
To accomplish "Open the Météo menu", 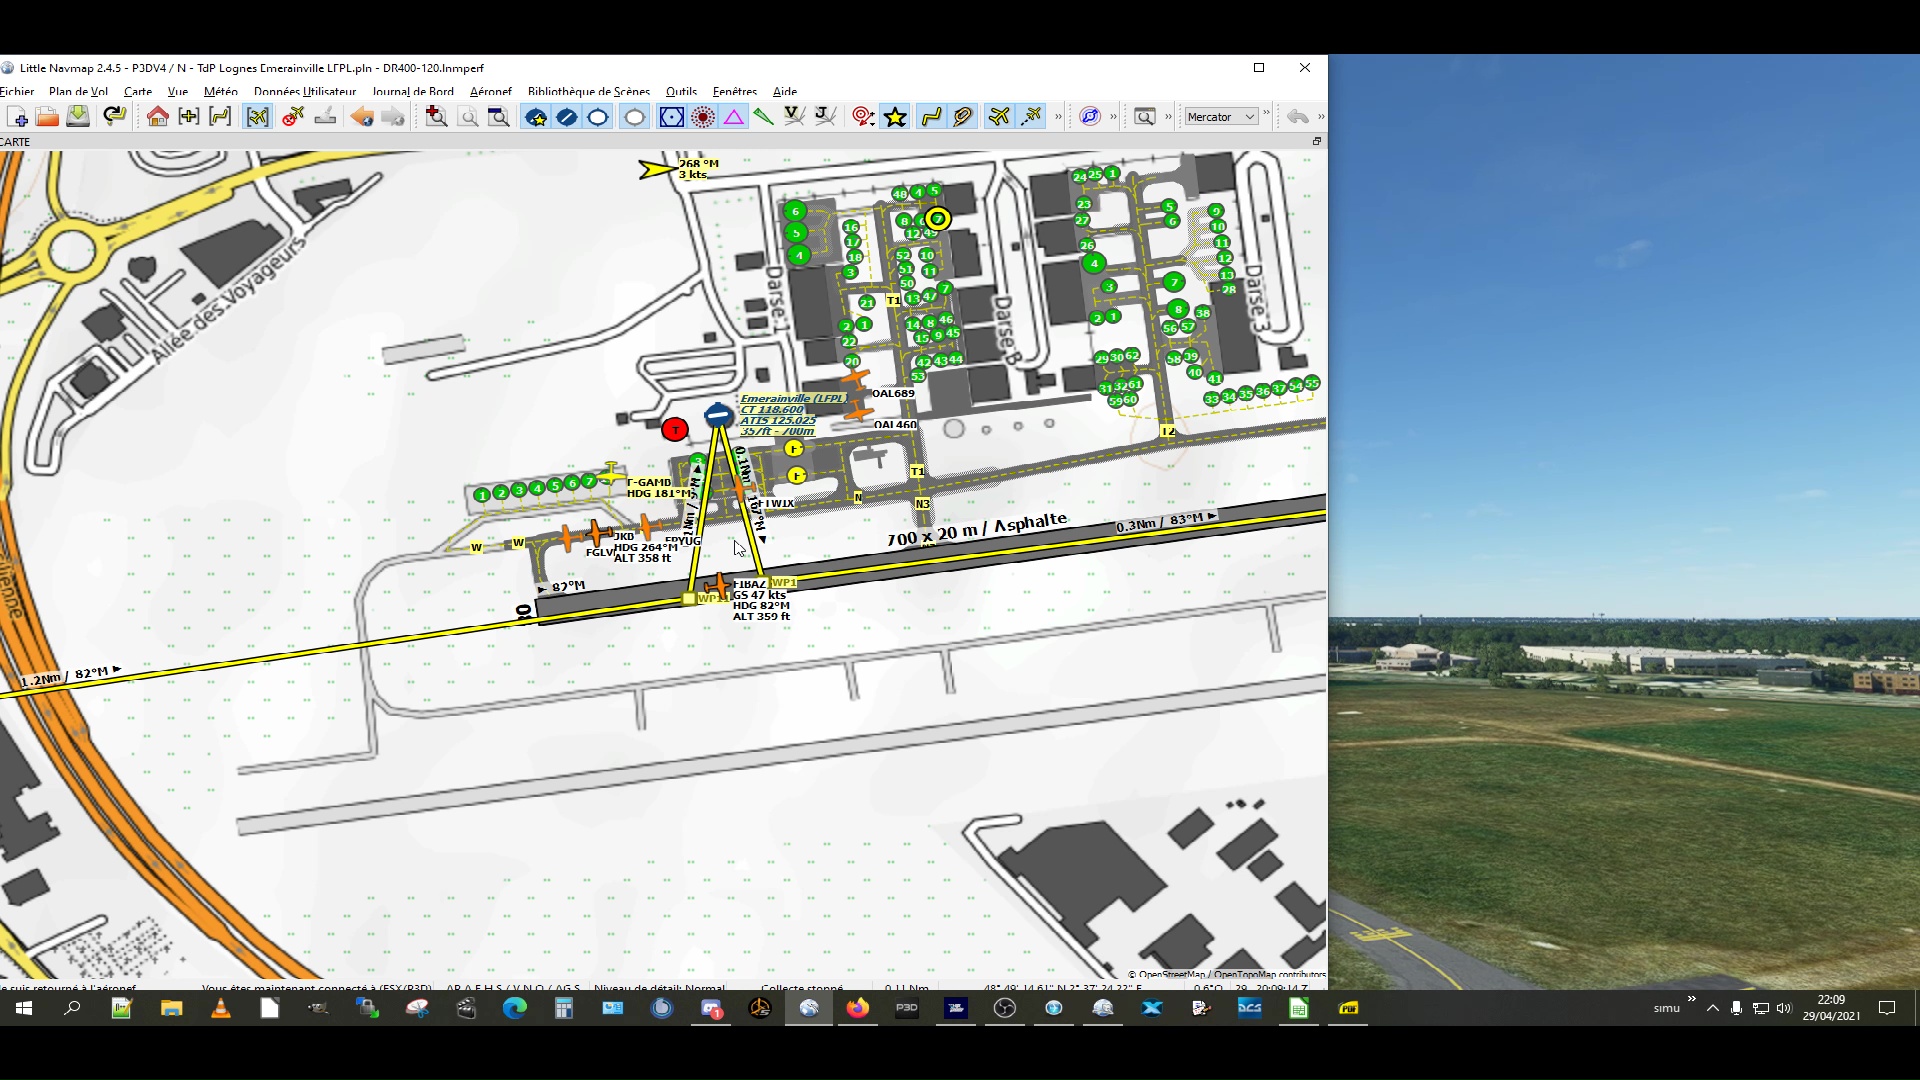I will tap(220, 91).
